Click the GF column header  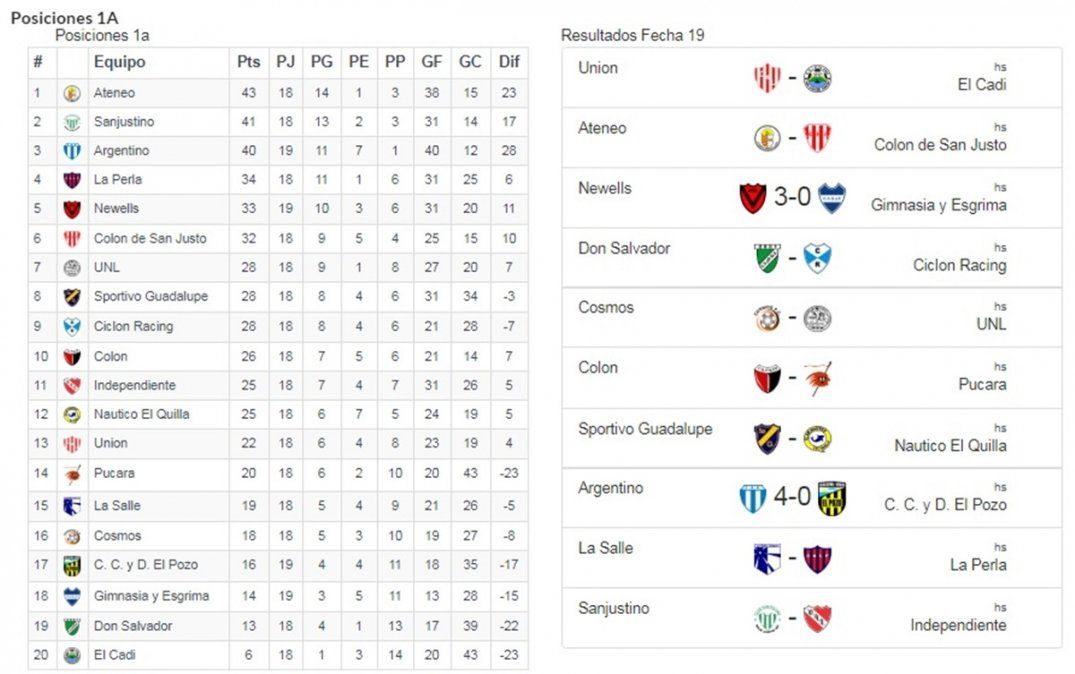point(432,62)
